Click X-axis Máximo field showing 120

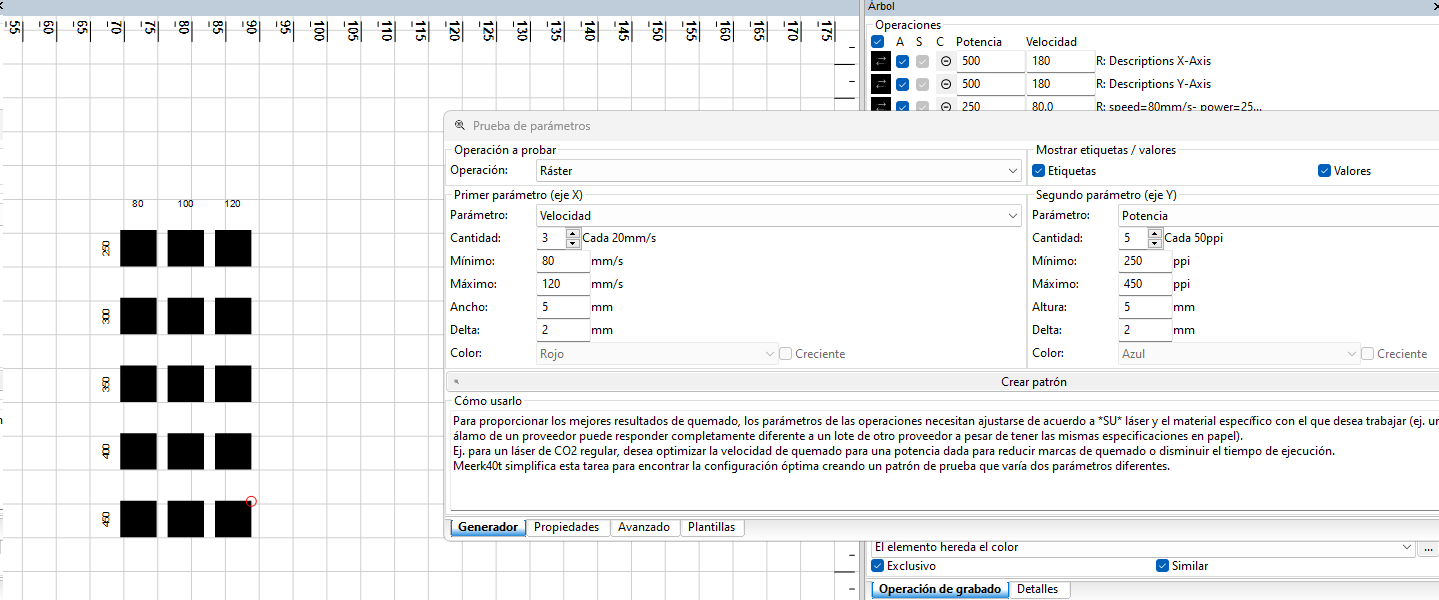click(563, 284)
